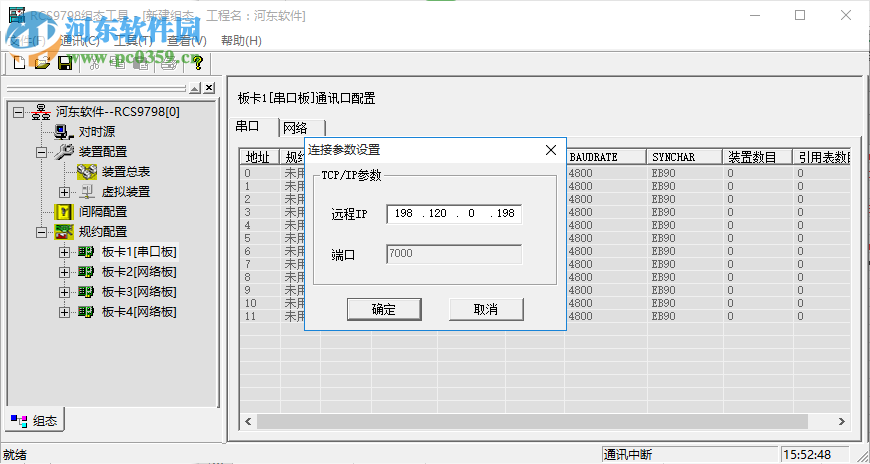Save the project with the floppy disk icon

[x=65, y=63]
